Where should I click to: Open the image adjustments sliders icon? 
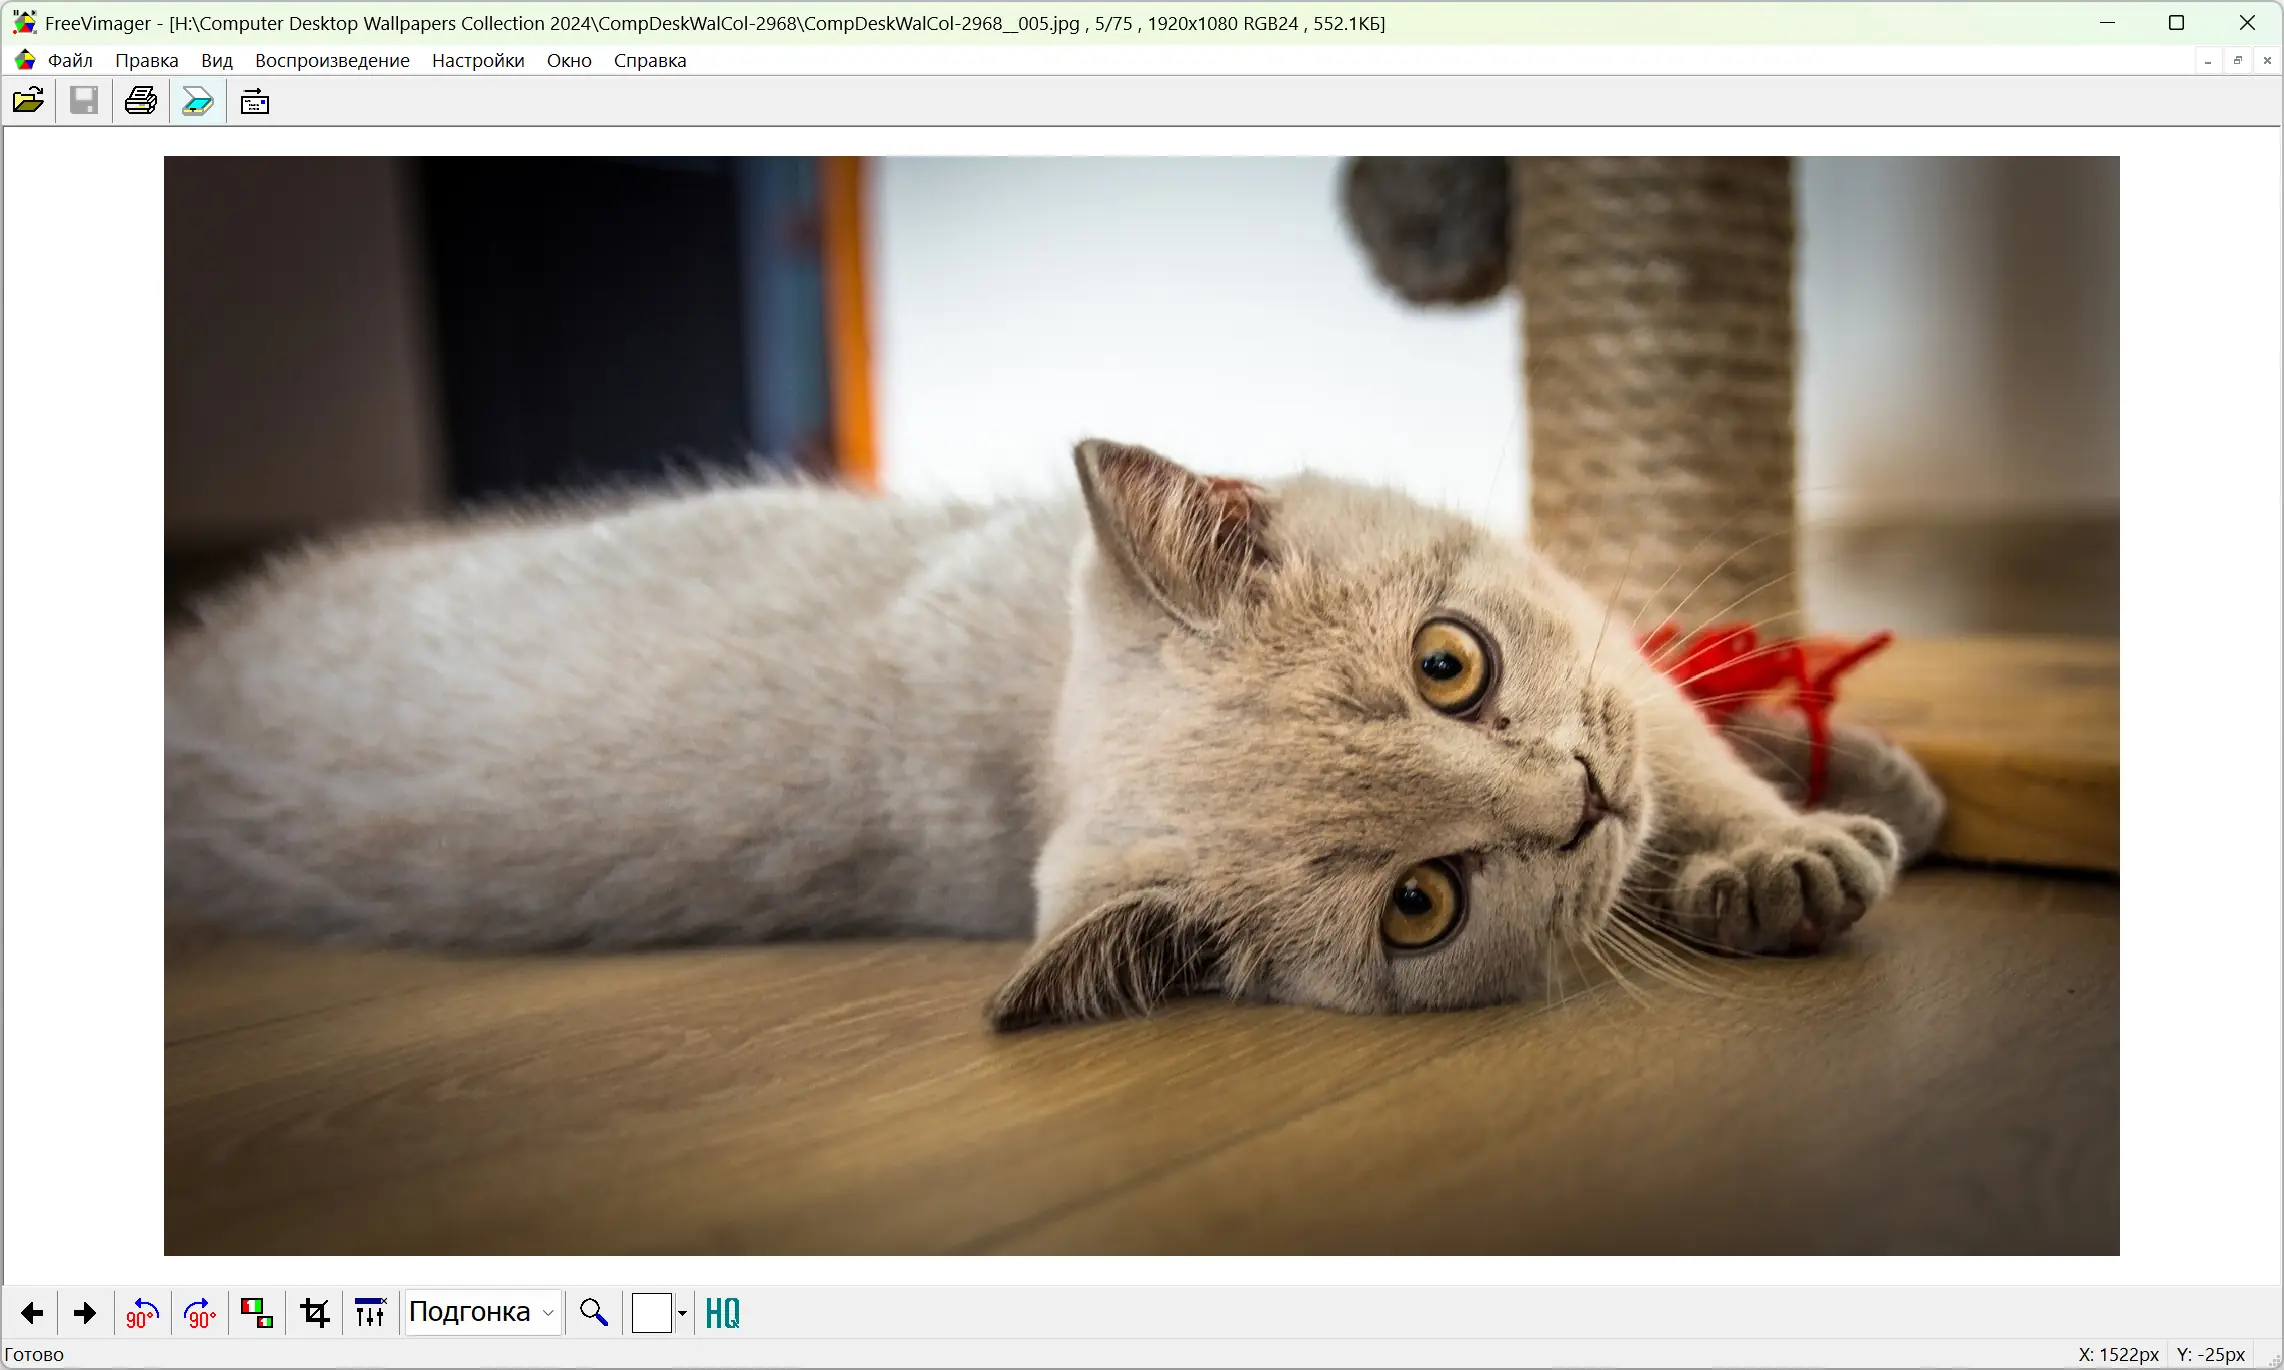[370, 1313]
